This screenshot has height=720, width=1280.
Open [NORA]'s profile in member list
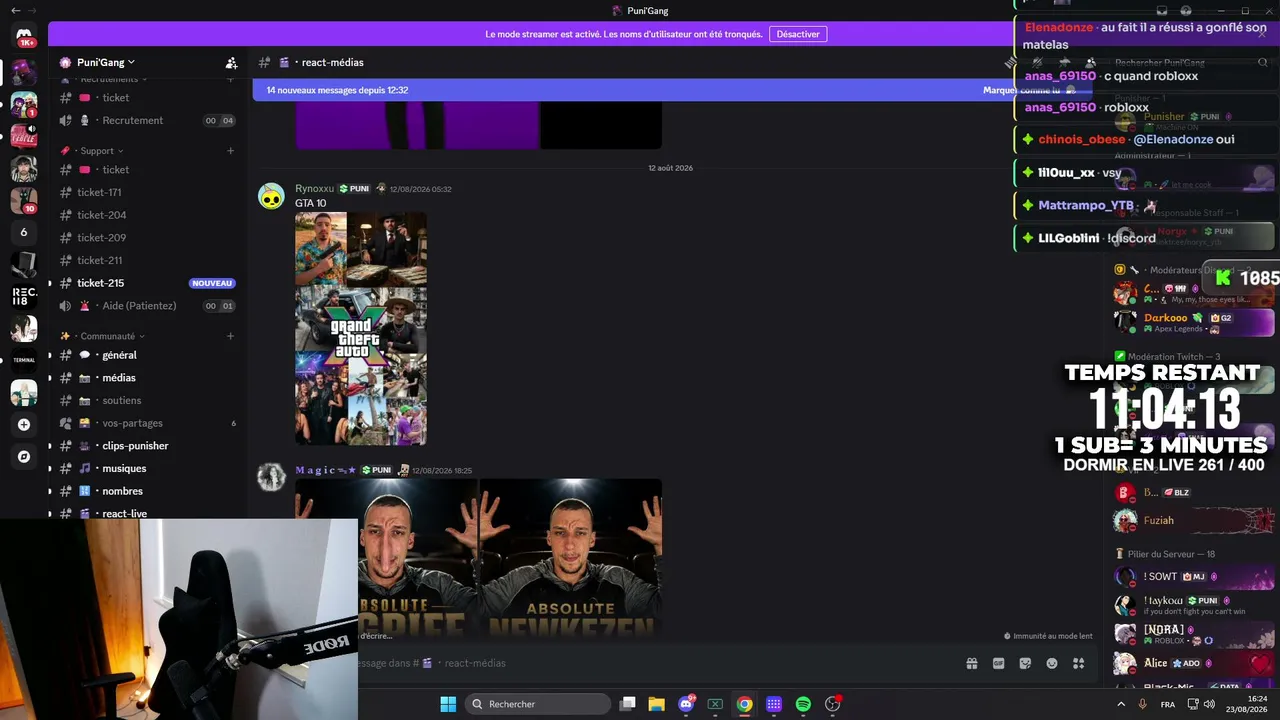tap(1194, 634)
